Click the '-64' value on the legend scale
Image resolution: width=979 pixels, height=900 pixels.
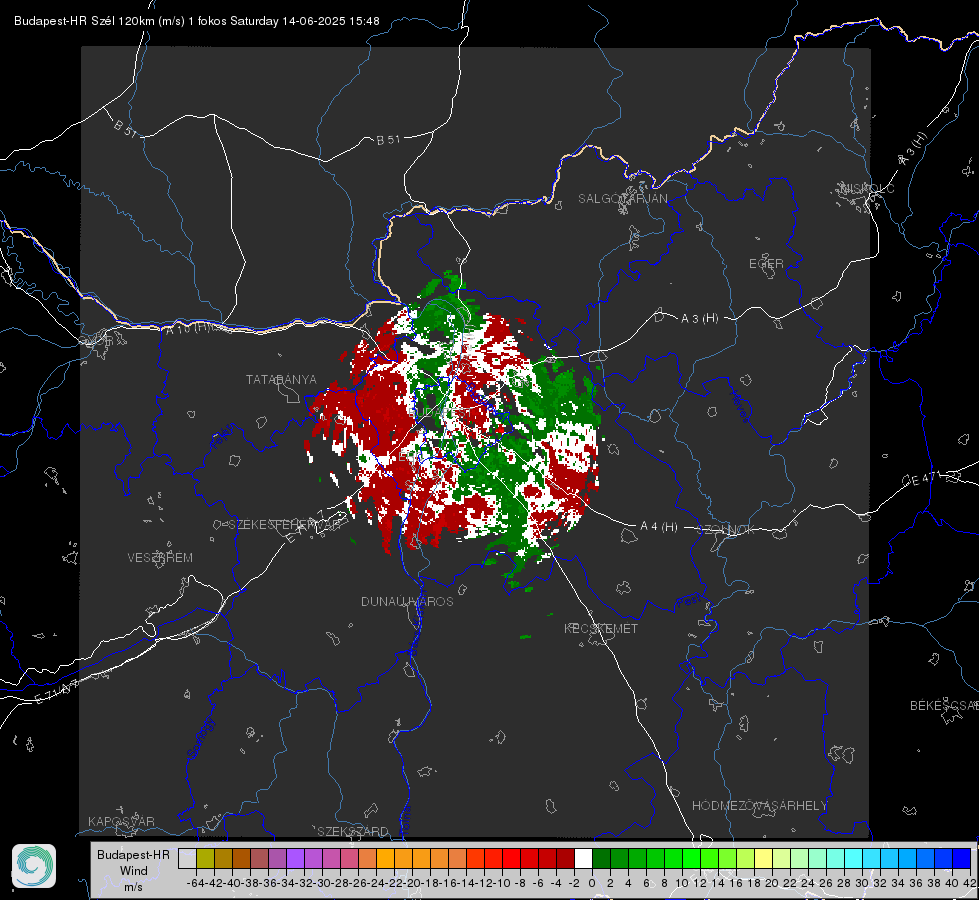tap(195, 883)
